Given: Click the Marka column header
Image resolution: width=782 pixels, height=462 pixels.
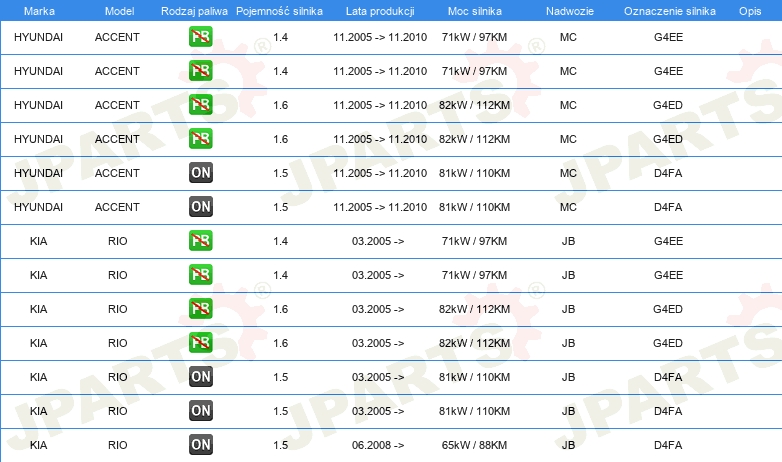Looking at the screenshot, I should click(x=39, y=11).
